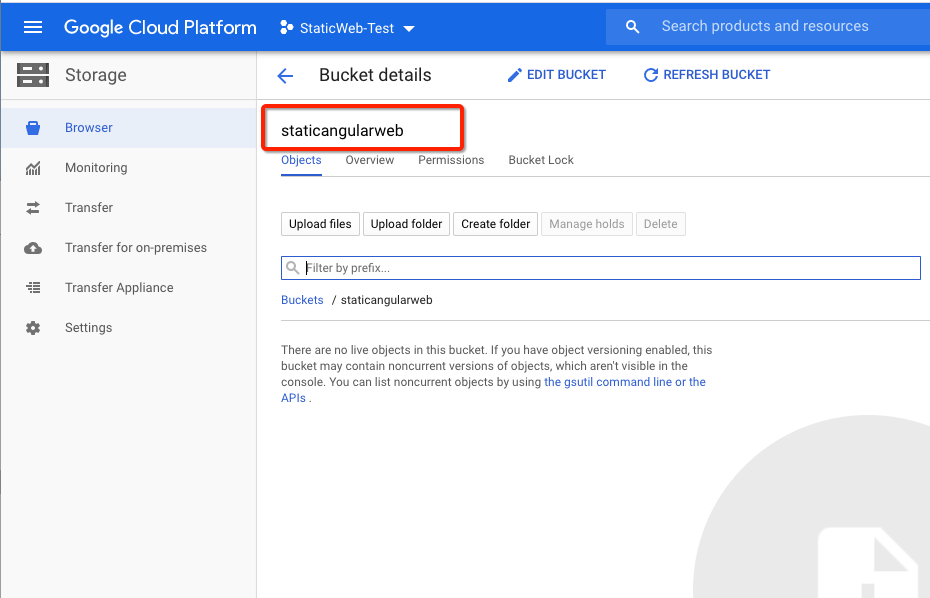Click the Transfer Appliance list icon
This screenshot has height=598, width=930.
point(33,288)
